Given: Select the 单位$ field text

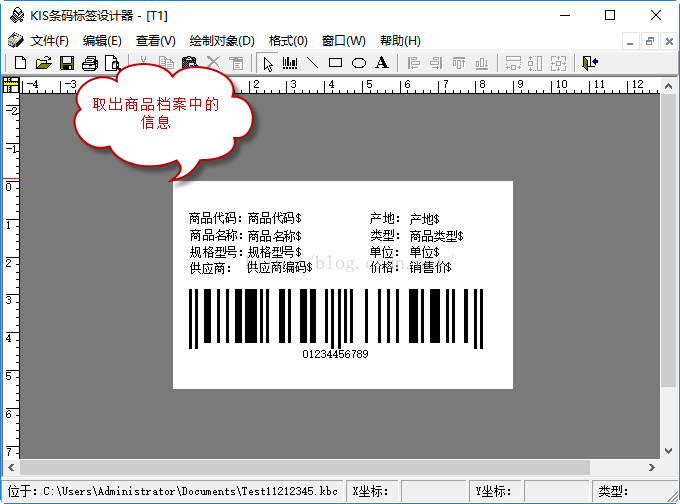Looking at the screenshot, I should coord(424,252).
